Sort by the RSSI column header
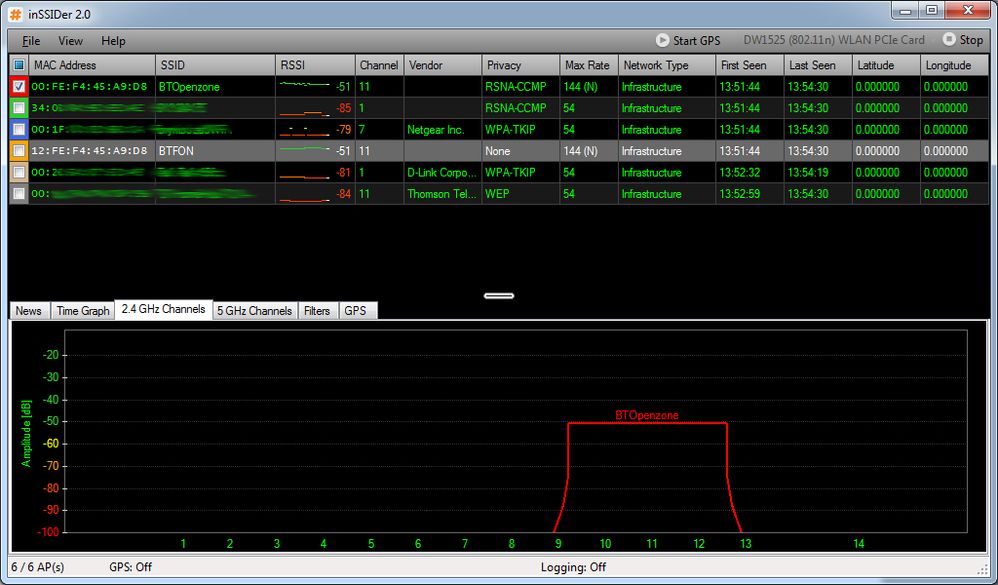The image size is (998, 585). coord(316,65)
